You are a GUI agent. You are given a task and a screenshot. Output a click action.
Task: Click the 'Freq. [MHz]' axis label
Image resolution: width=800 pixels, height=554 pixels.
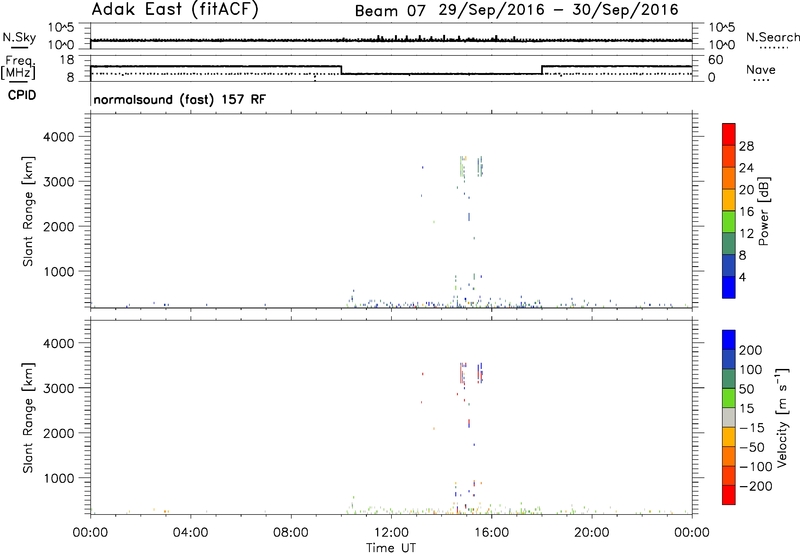tap(18, 67)
